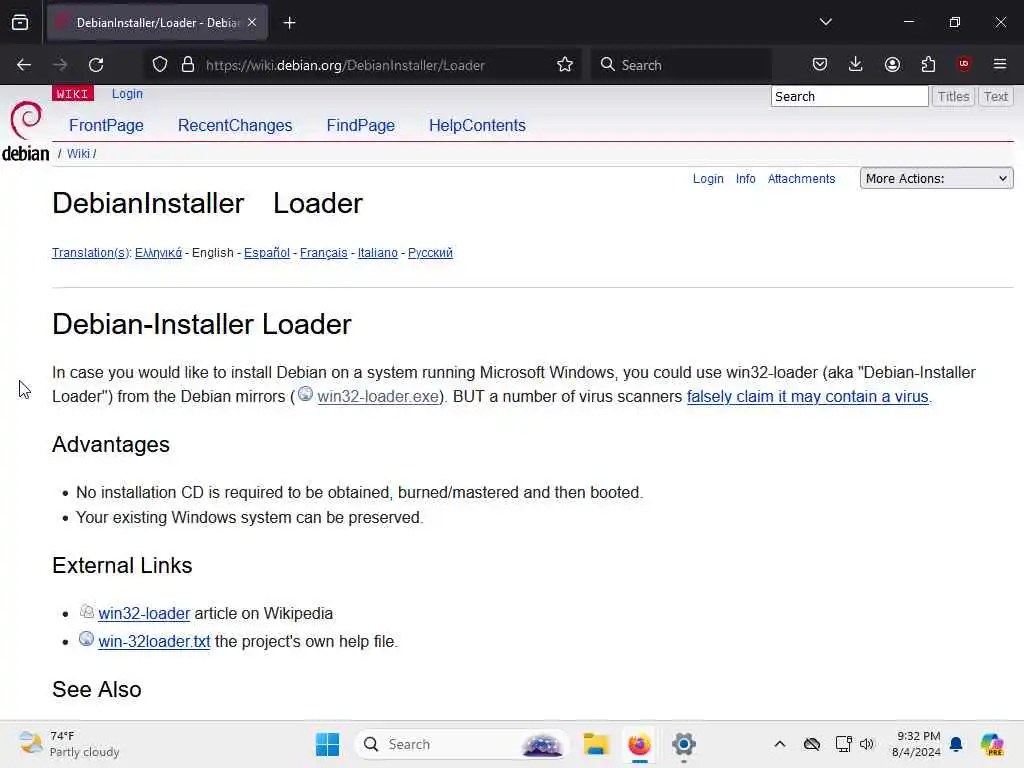Screen dimensions: 1024x768
Task: Reload the current page
Action: click(x=96, y=65)
